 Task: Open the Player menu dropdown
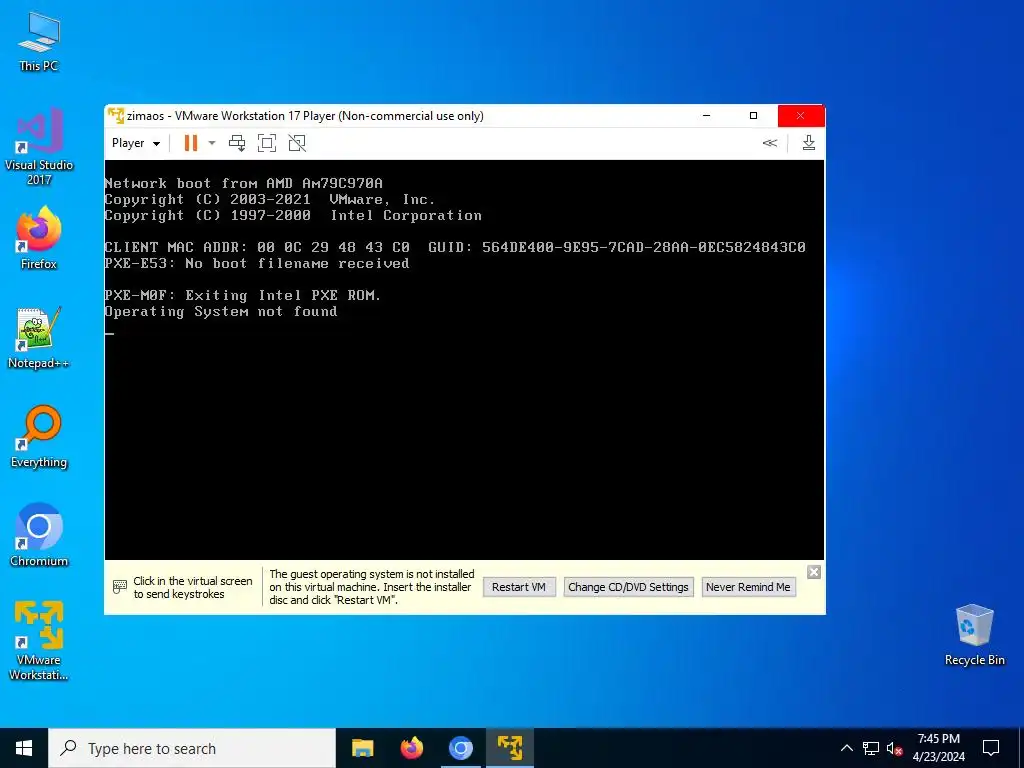click(136, 143)
